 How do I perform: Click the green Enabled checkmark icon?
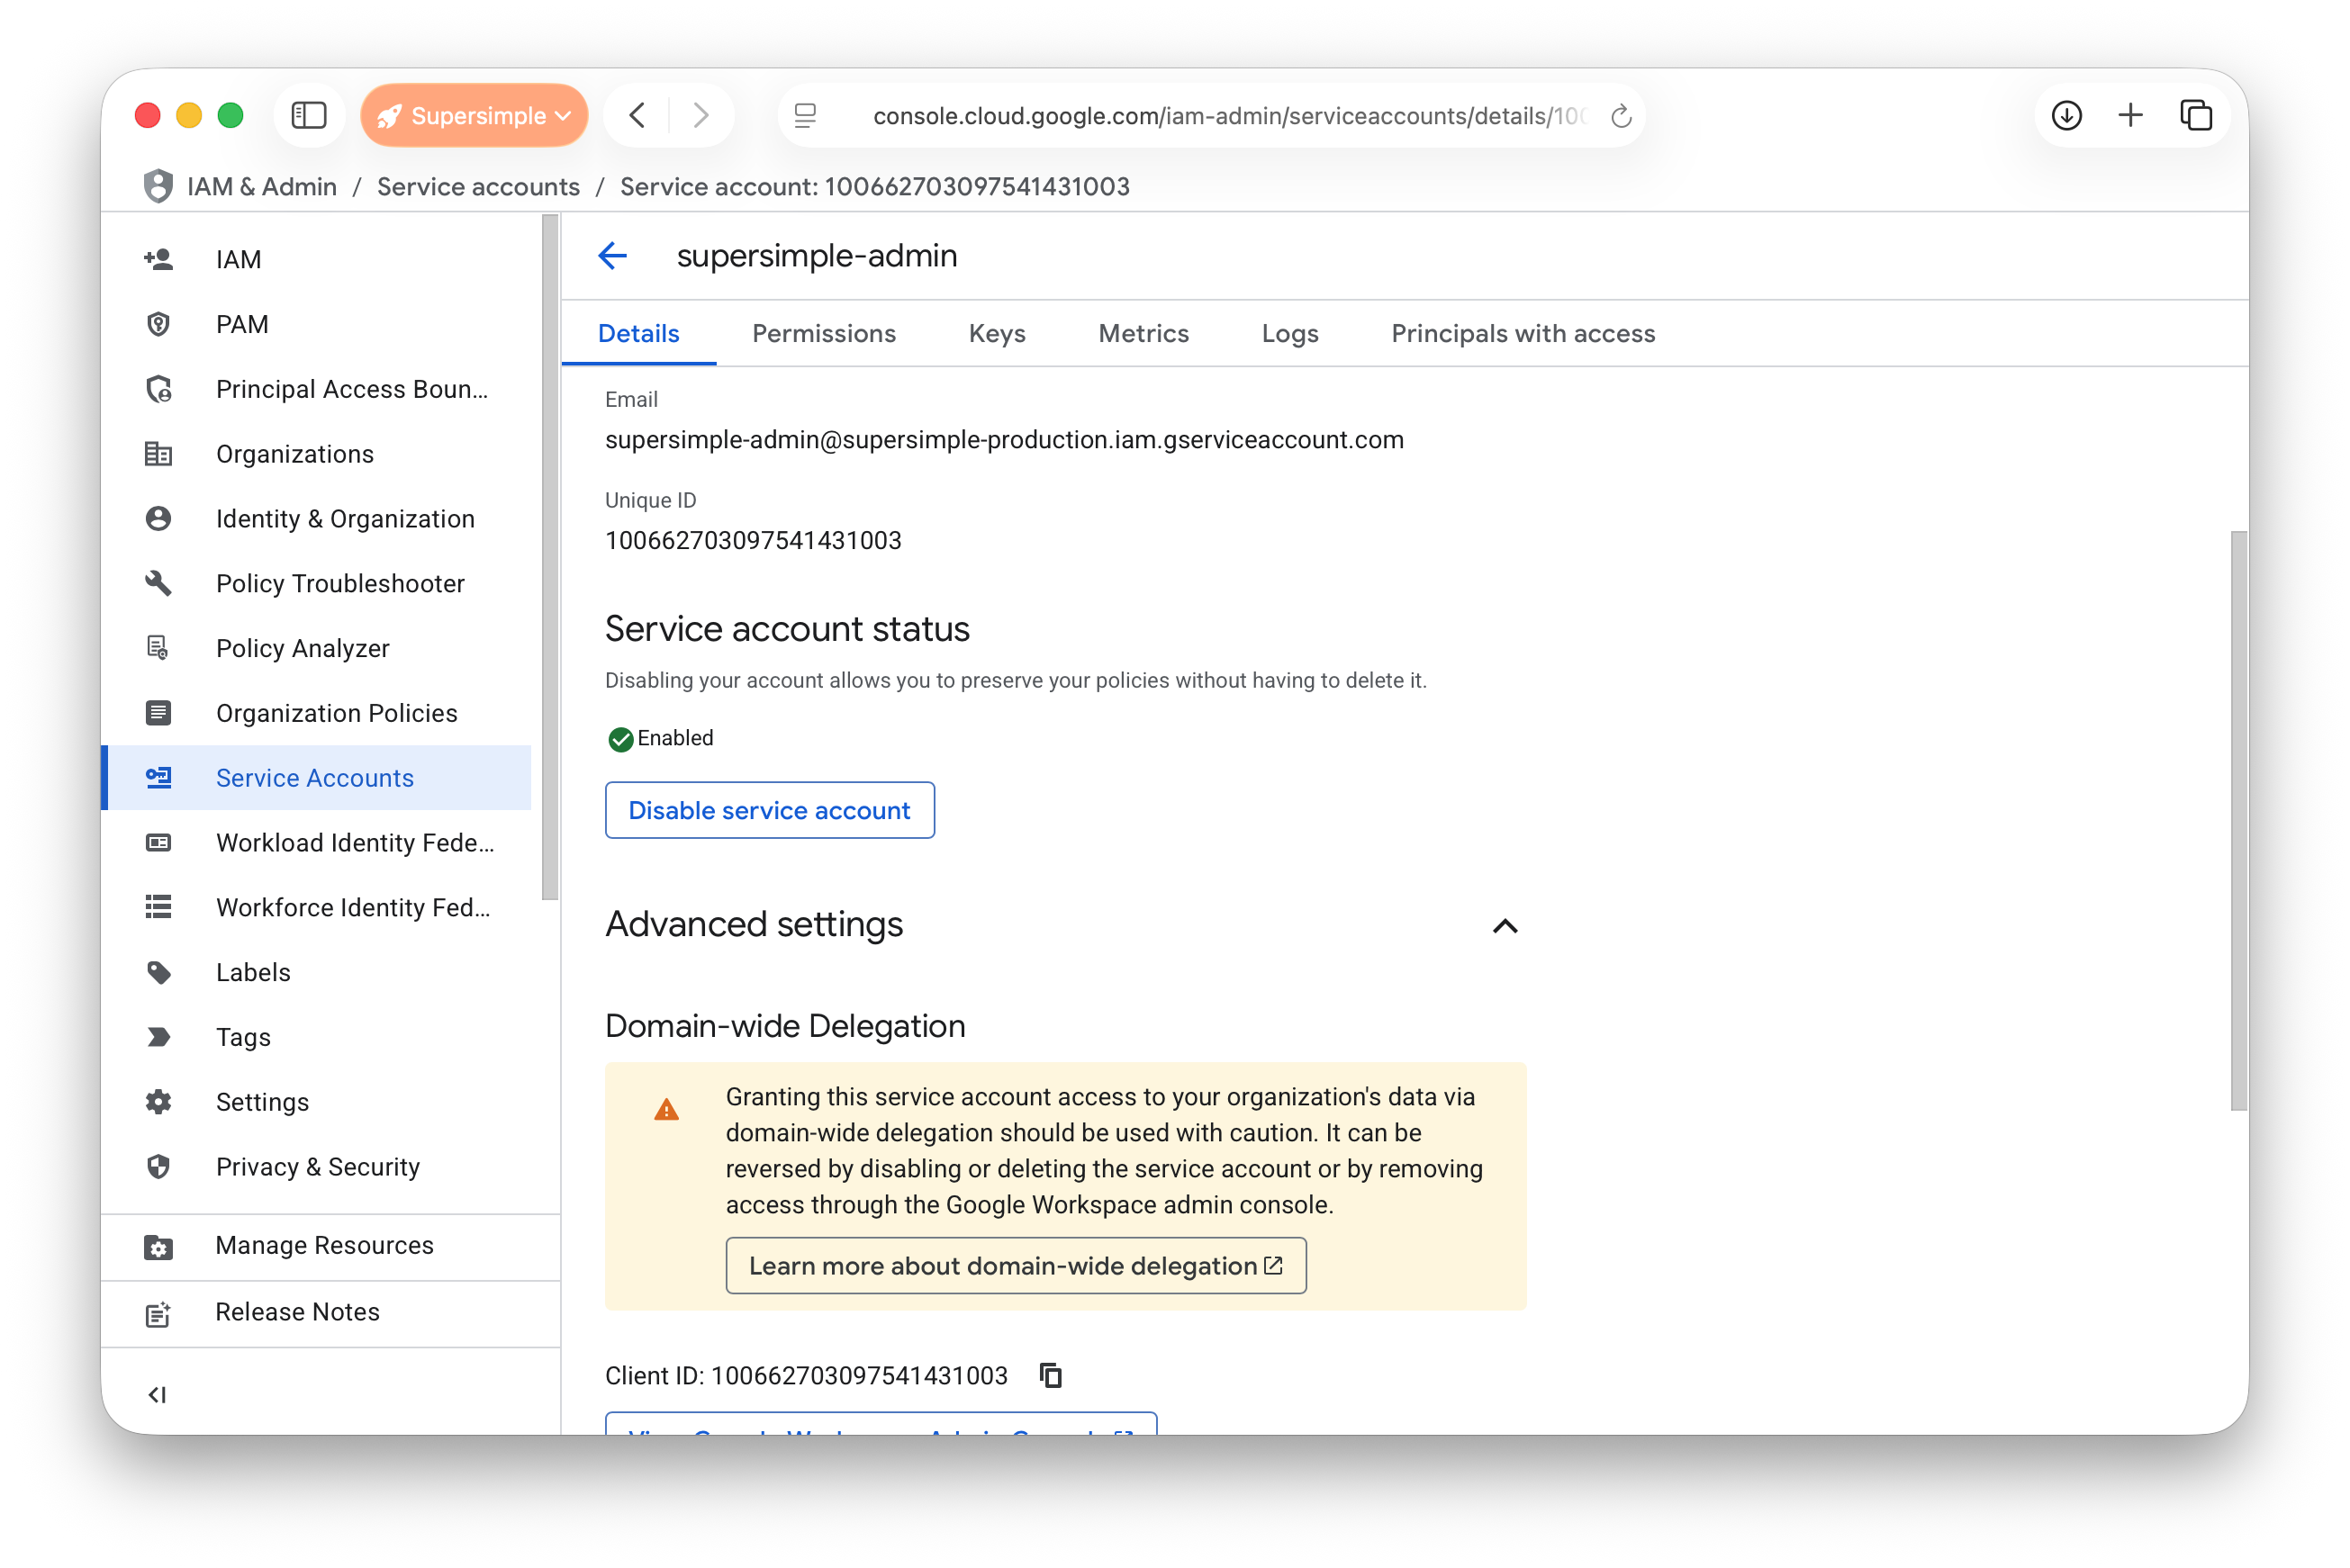(620, 739)
